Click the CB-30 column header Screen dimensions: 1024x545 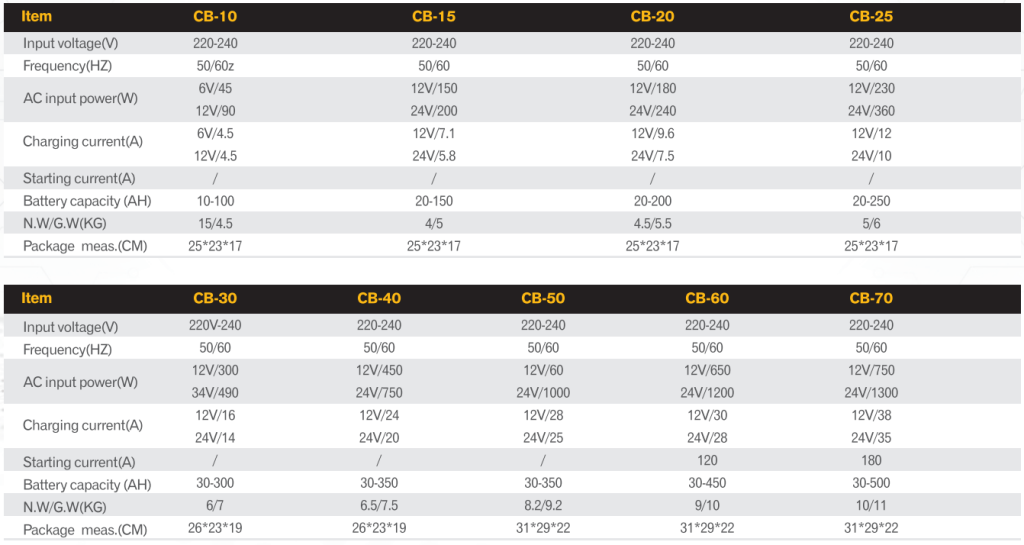(215, 298)
